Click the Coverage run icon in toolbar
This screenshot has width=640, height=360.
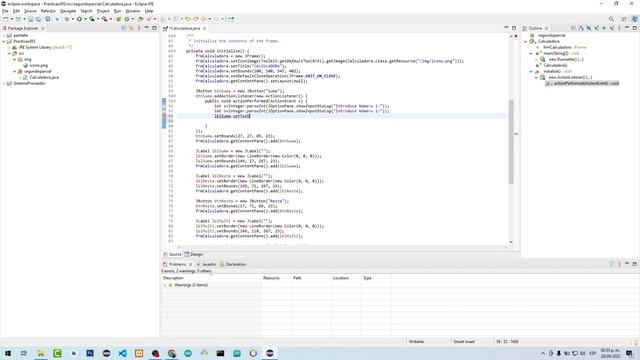92,19
